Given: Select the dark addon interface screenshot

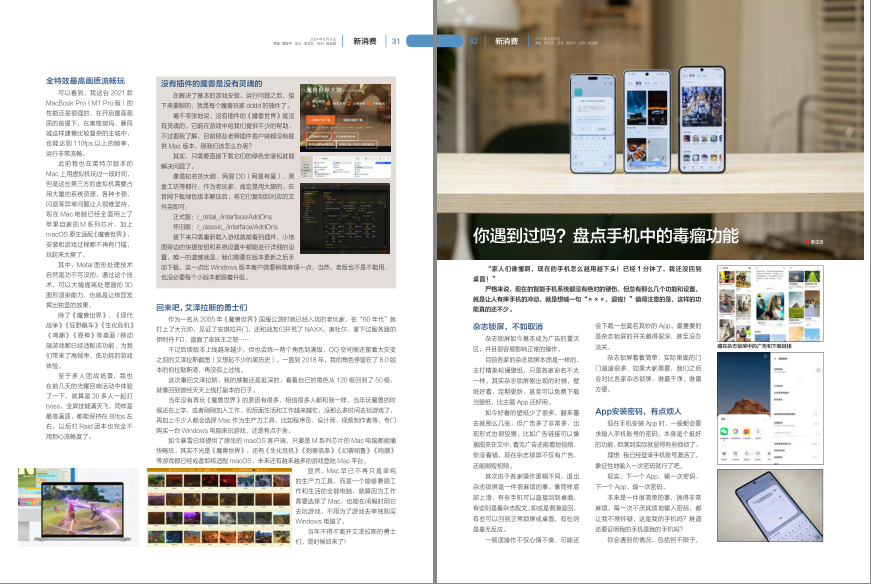Looking at the screenshot, I should pos(346,218).
